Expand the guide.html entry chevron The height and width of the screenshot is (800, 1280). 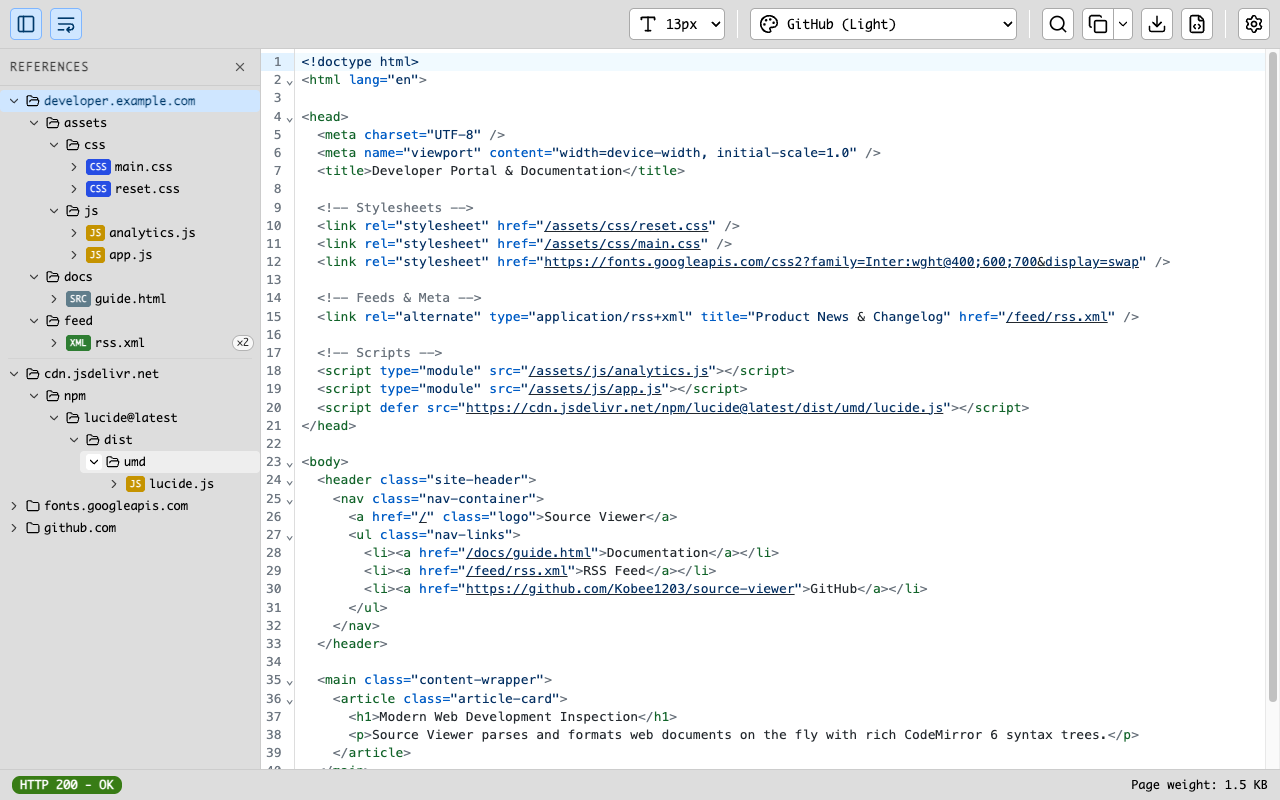54,299
